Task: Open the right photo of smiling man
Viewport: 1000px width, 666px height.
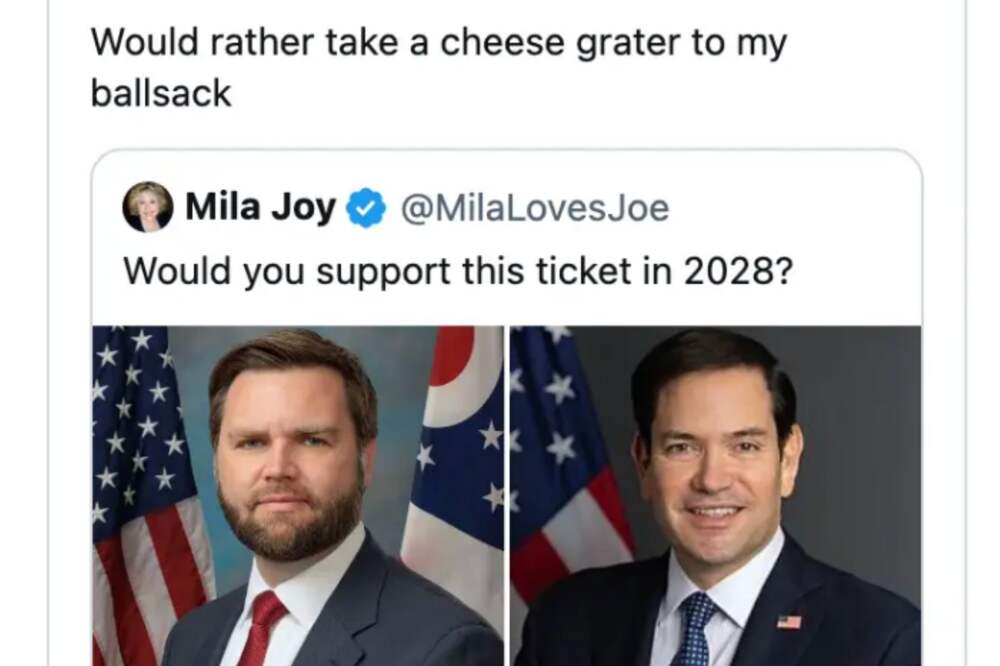Action: pos(716,496)
